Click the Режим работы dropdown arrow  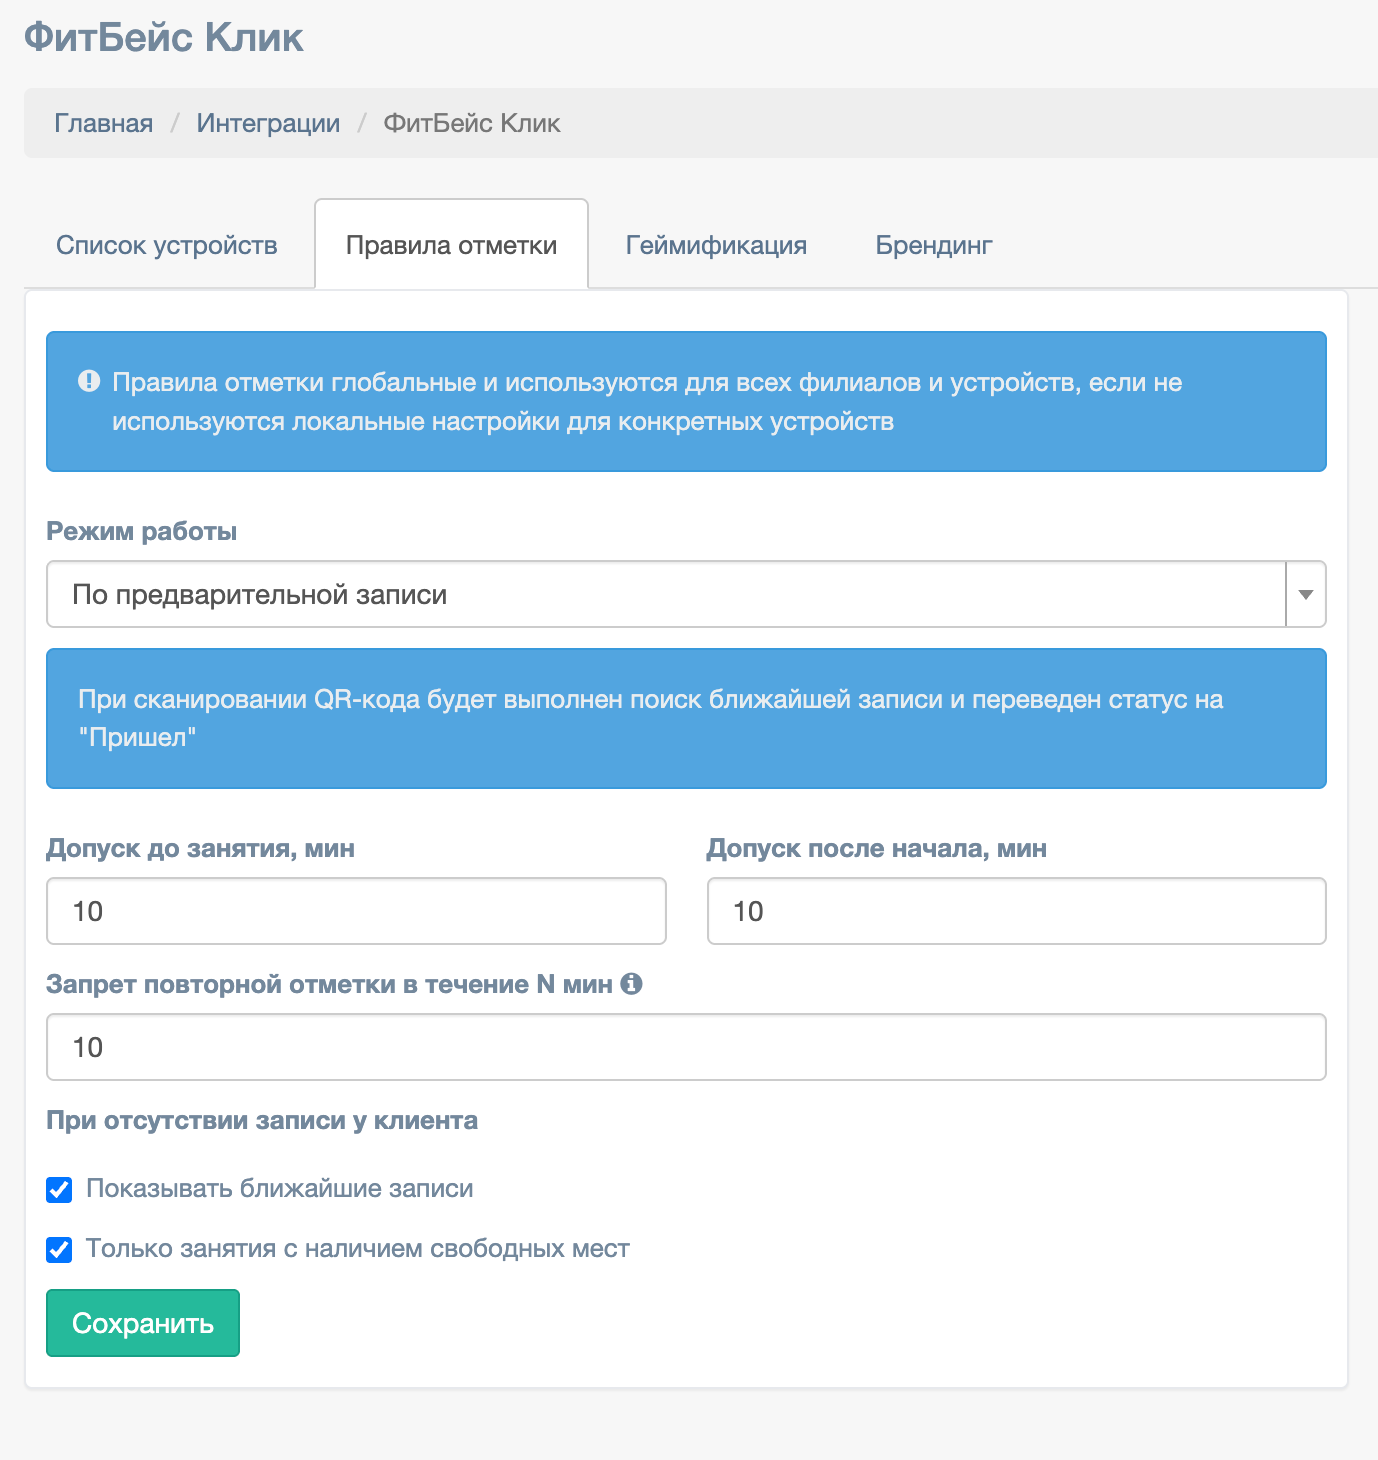[1305, 594]
